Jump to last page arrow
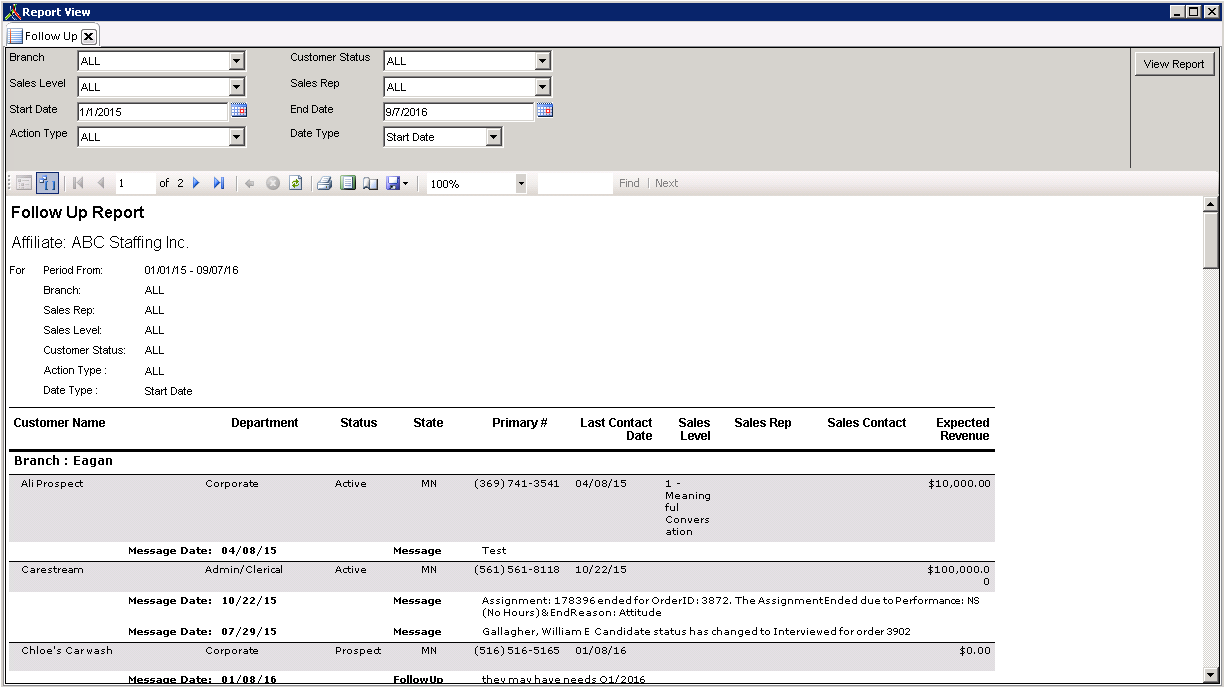Image resolution: width=1224 pixels, height=687 pixels. pyautogui.click(x=219, y=183)
